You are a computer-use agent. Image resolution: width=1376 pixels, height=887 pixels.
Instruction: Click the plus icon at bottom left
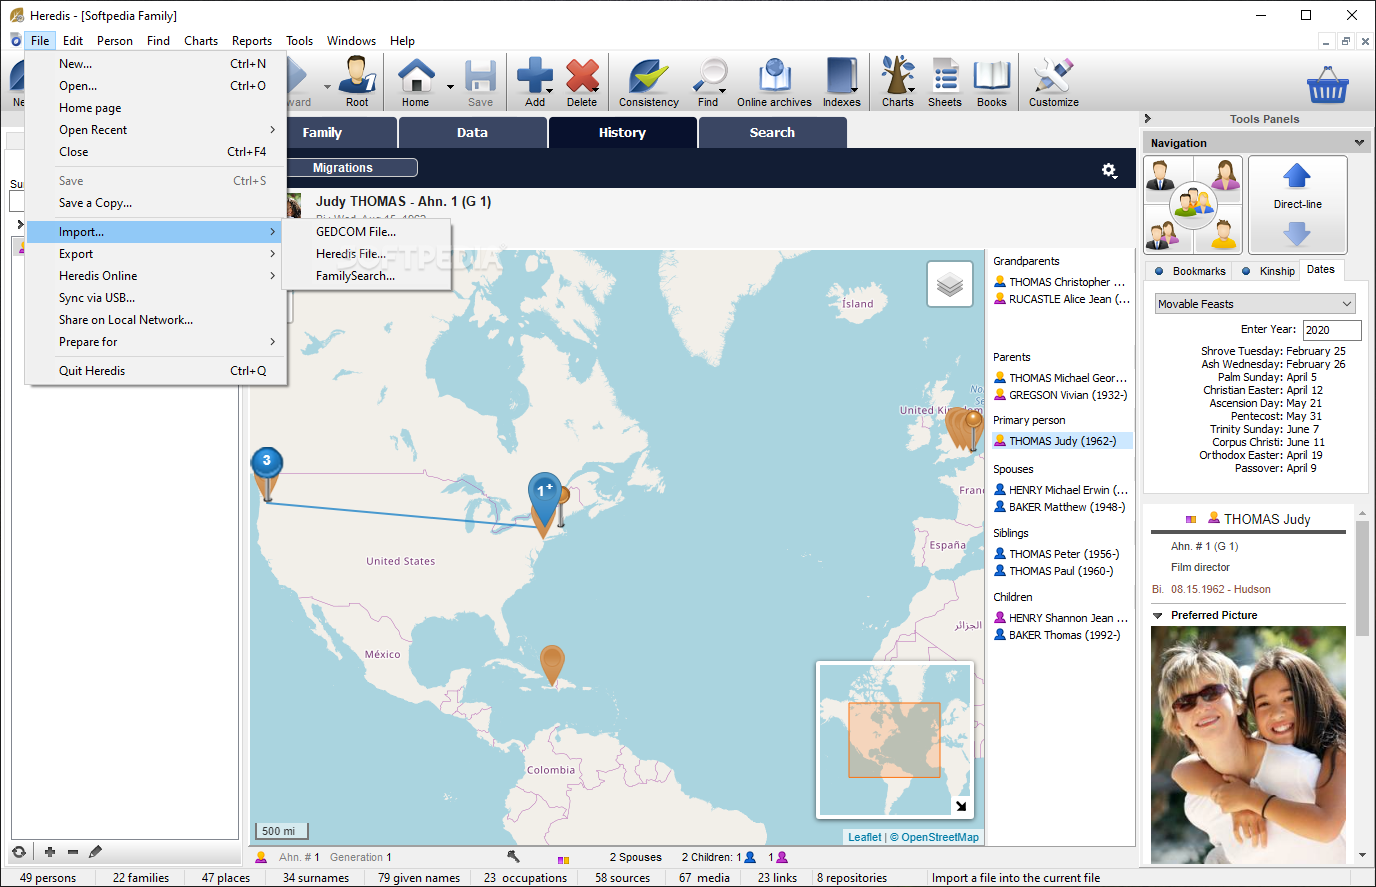(x=50, y=852)
